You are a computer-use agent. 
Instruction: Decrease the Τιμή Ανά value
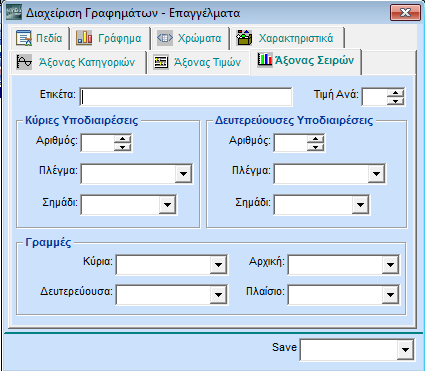click(x=396, y=101)
